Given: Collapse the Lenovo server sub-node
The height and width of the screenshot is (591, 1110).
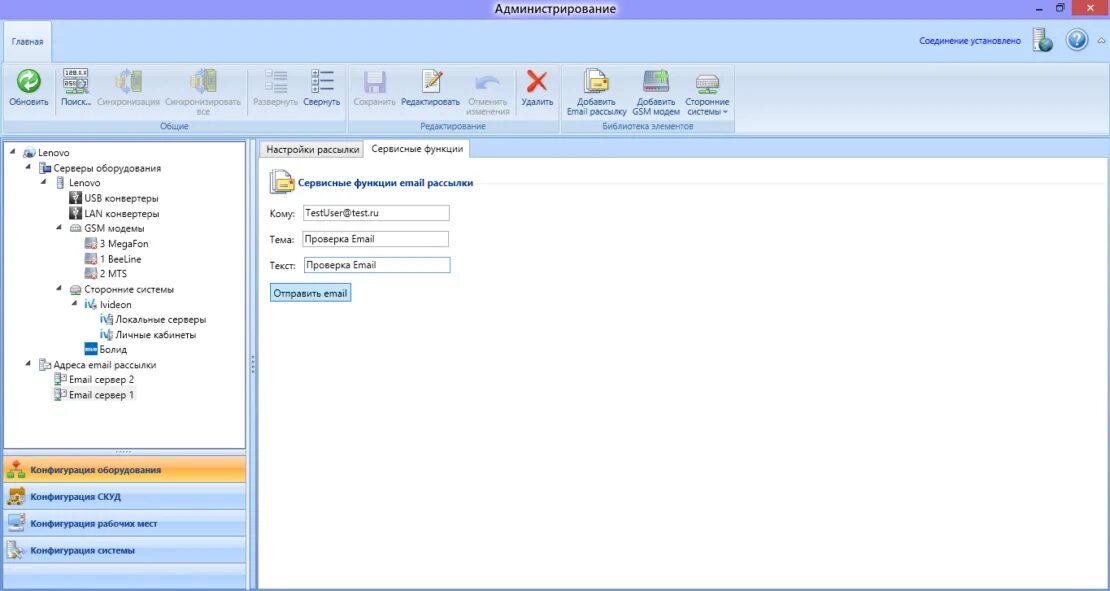Looking at the screenshot, I should [x=44, y=182].
